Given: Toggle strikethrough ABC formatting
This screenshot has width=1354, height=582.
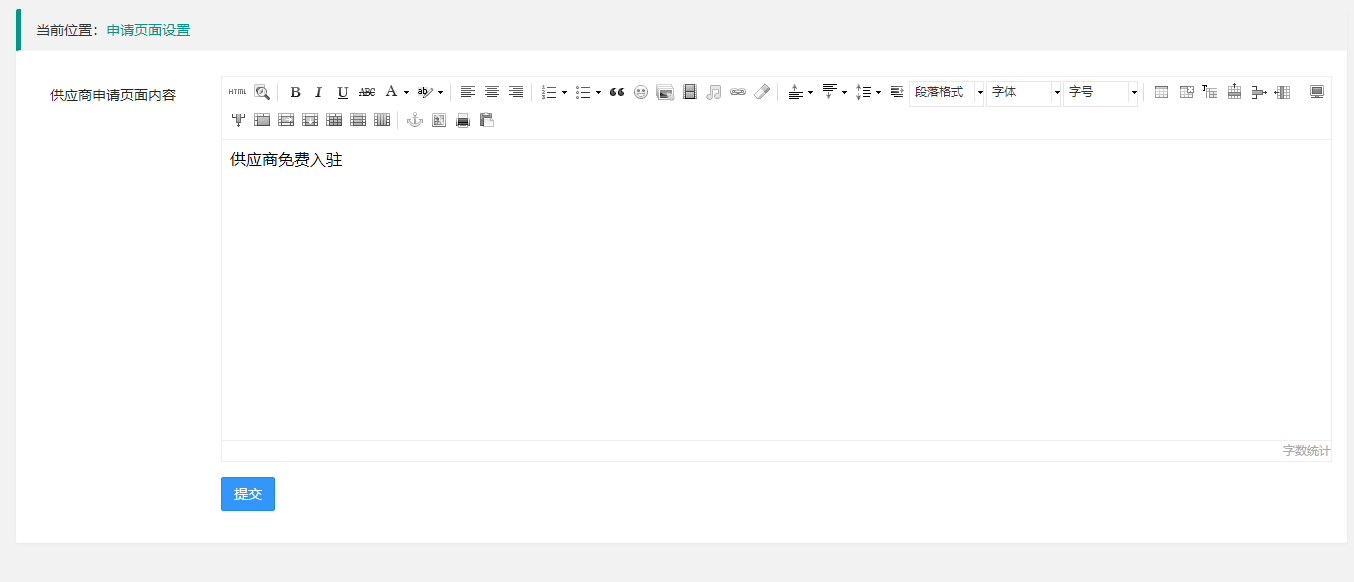Looking at the screenshot, I should point(367,92).
